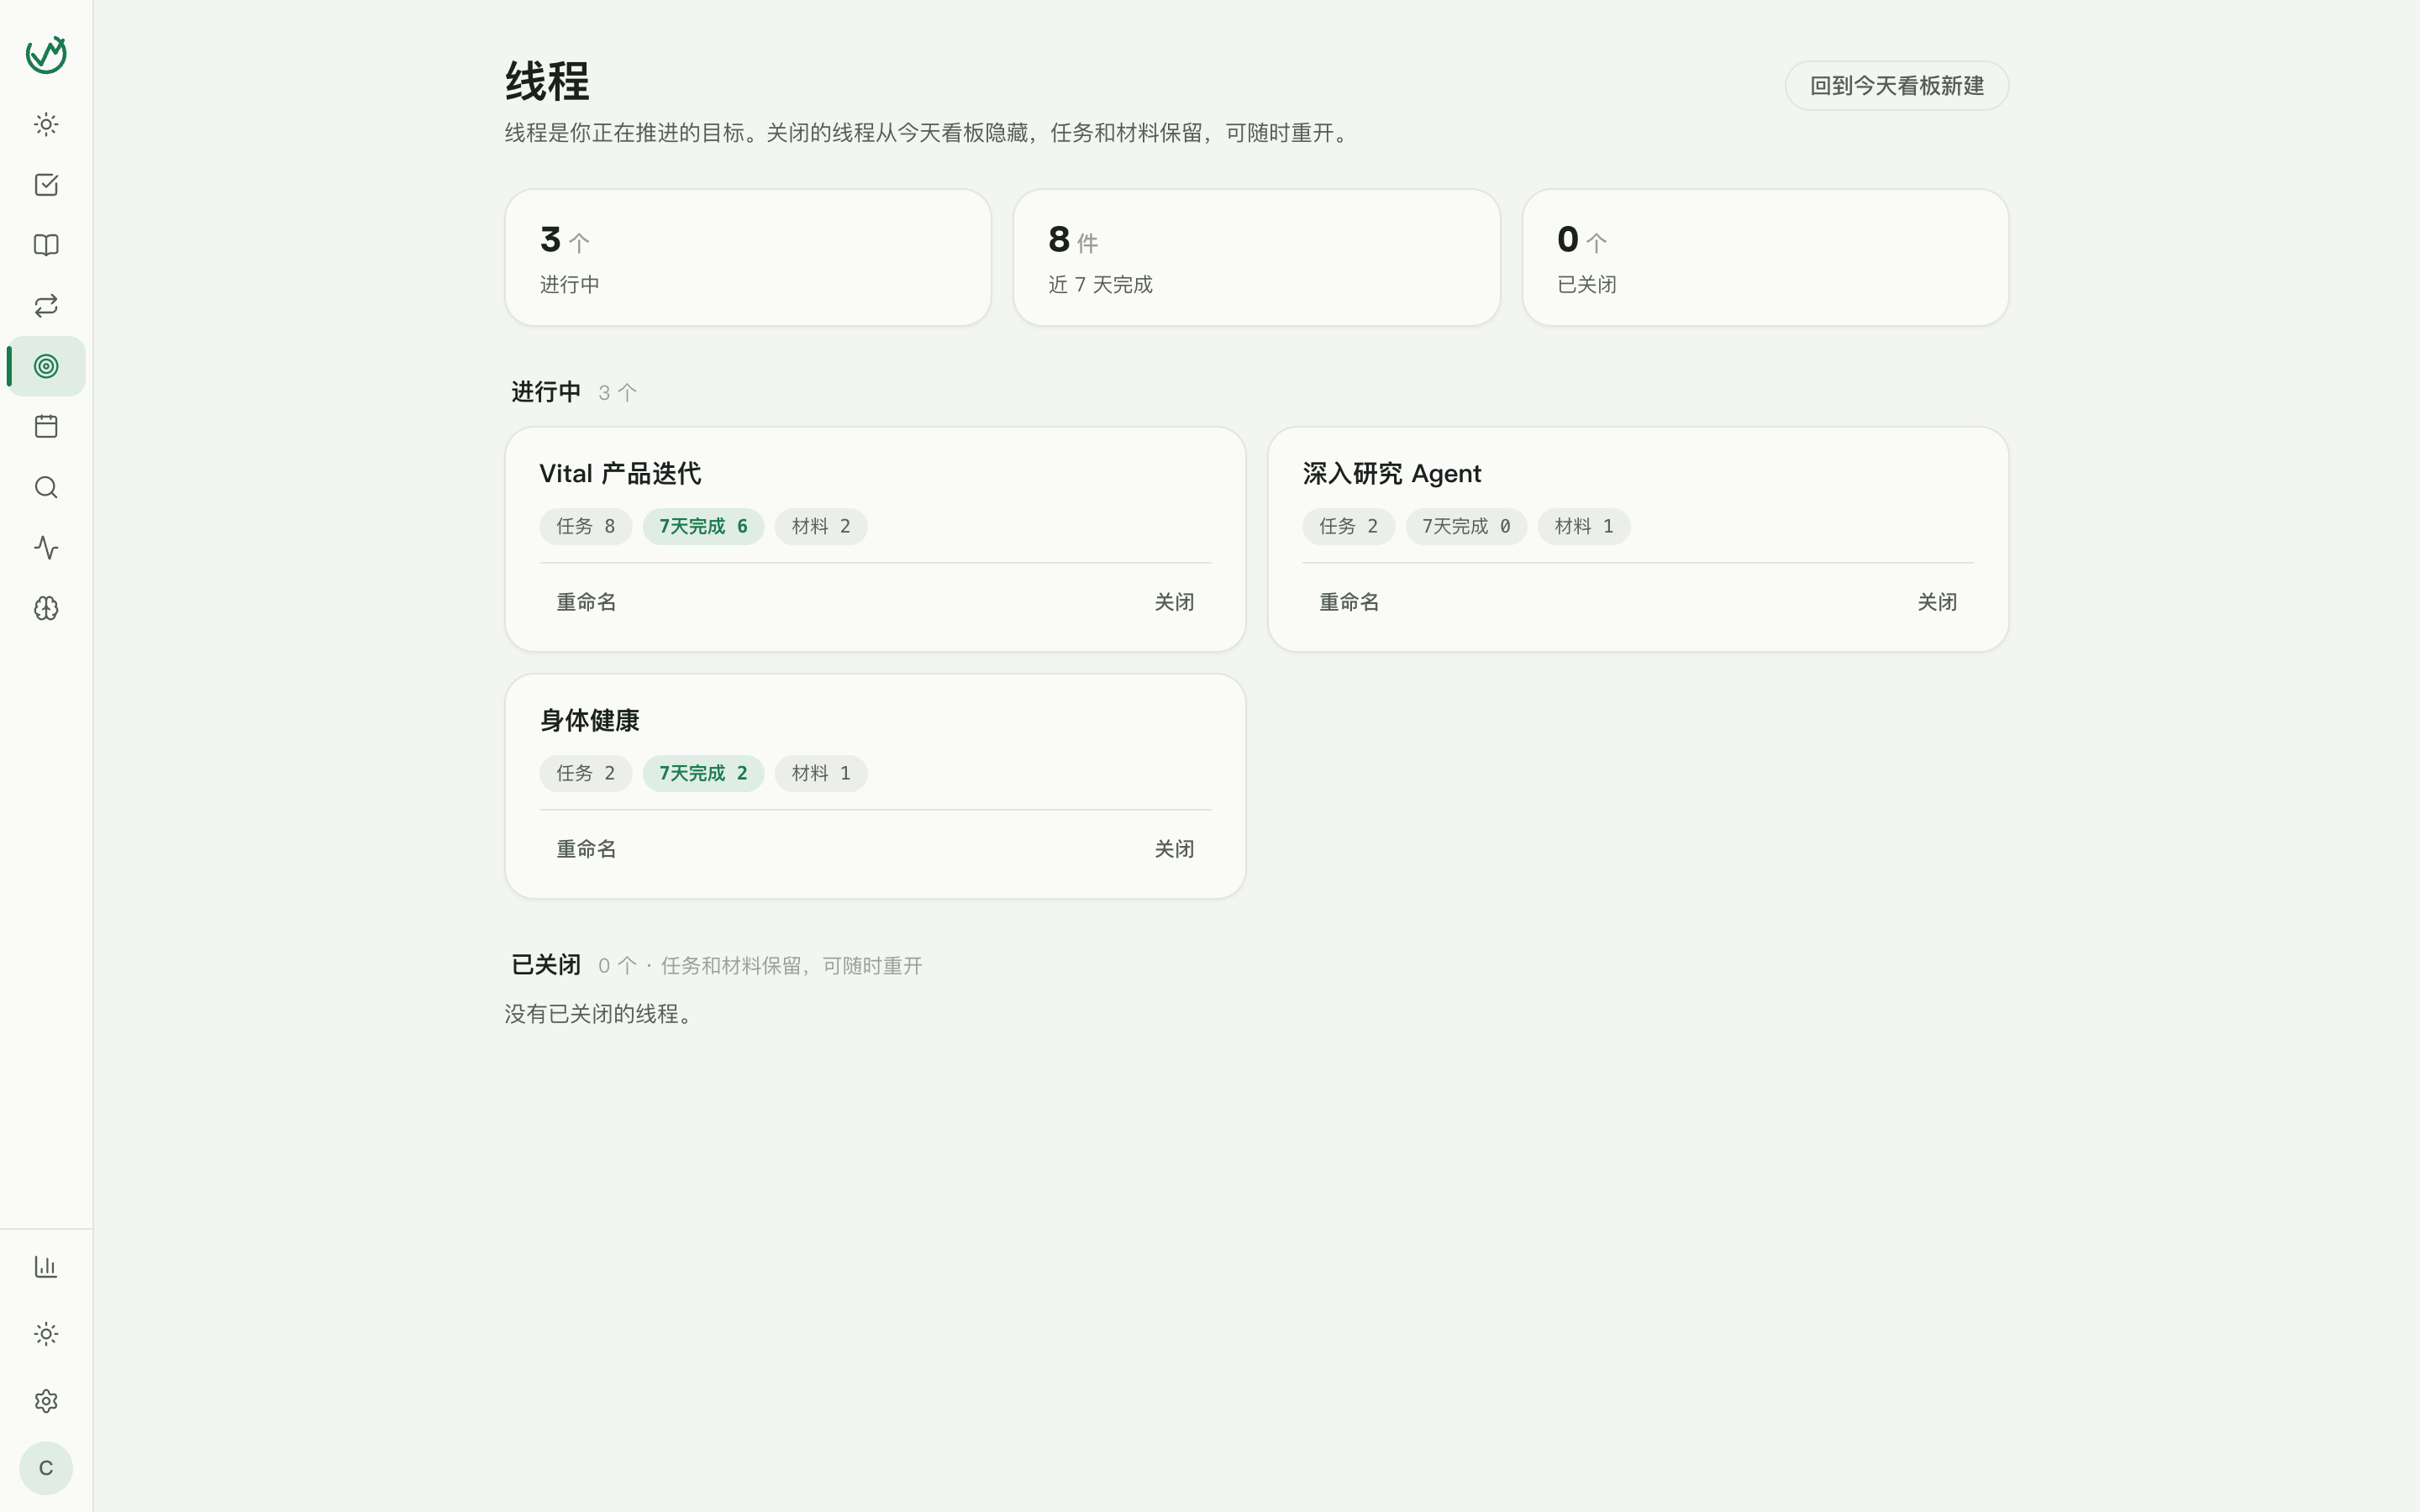Click the 8 件 近 7 天完成 summary card

(1256, 257)
